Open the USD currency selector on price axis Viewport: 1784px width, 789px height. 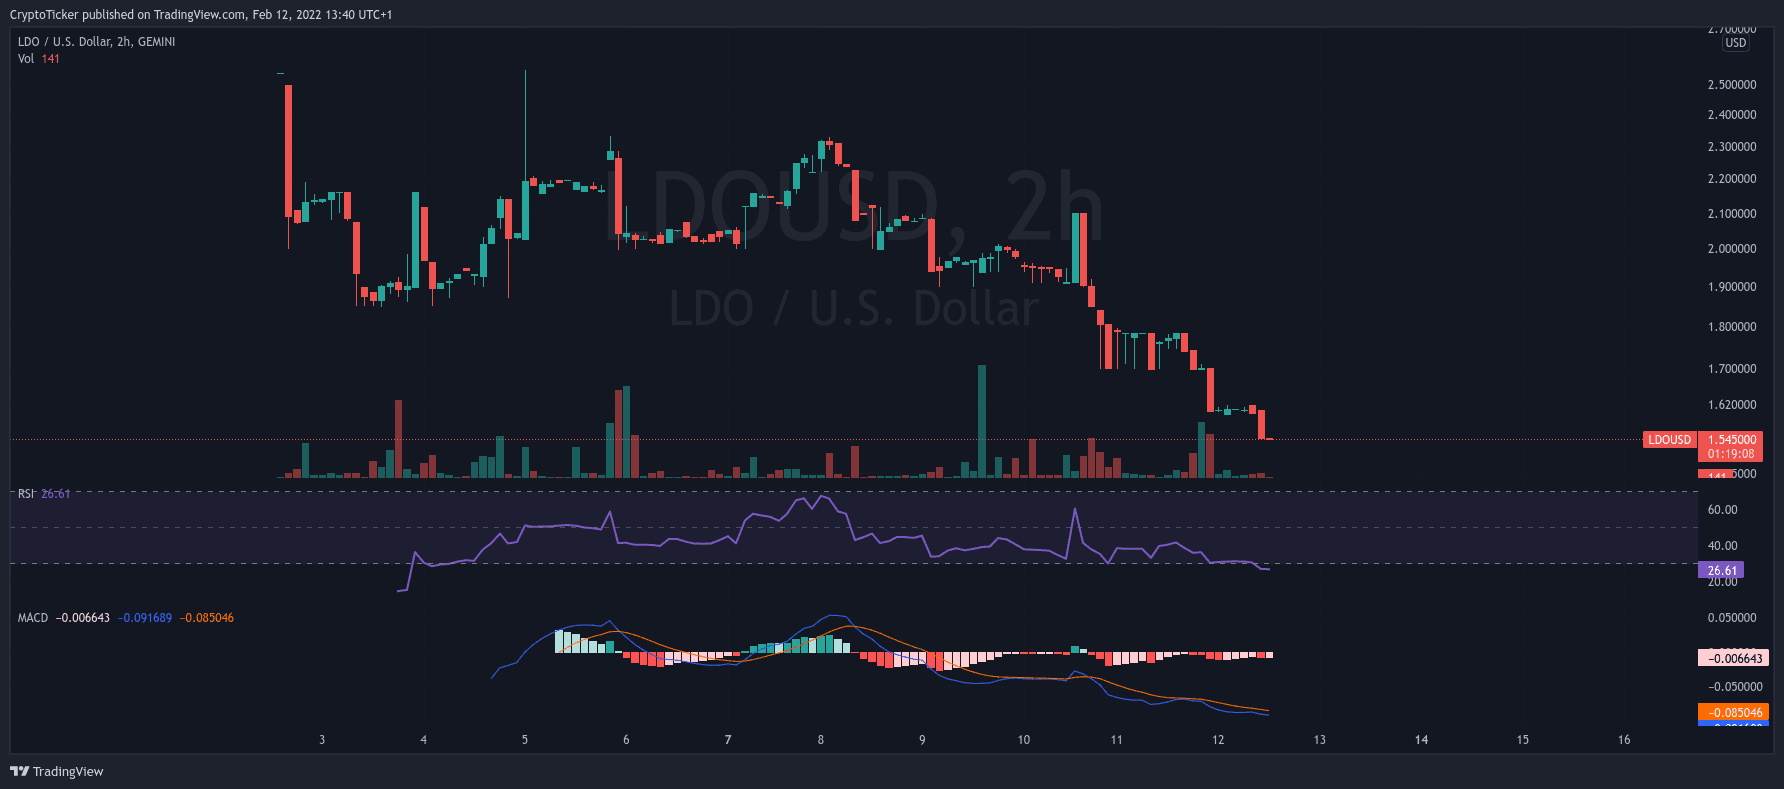tap(1735, 43)
